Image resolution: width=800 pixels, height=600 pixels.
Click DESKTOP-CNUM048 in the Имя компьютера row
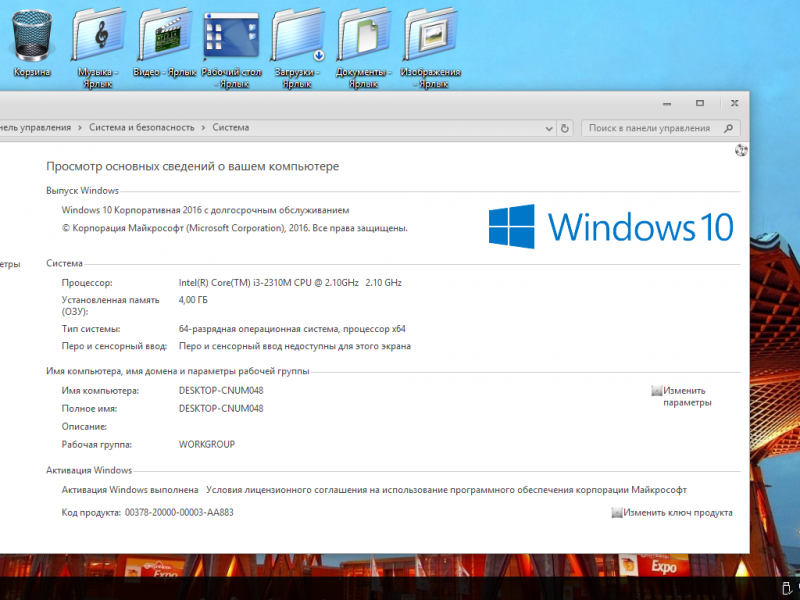click(221, 391)
